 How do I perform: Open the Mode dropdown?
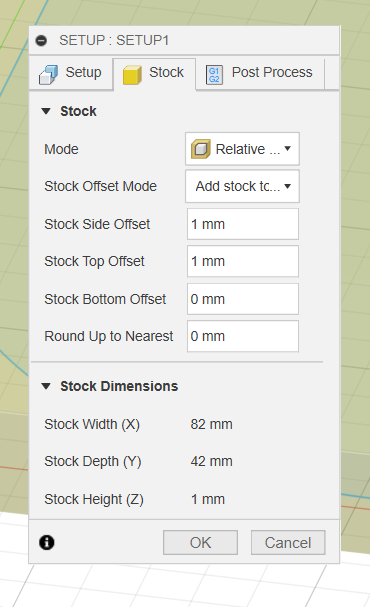(242, 149)
